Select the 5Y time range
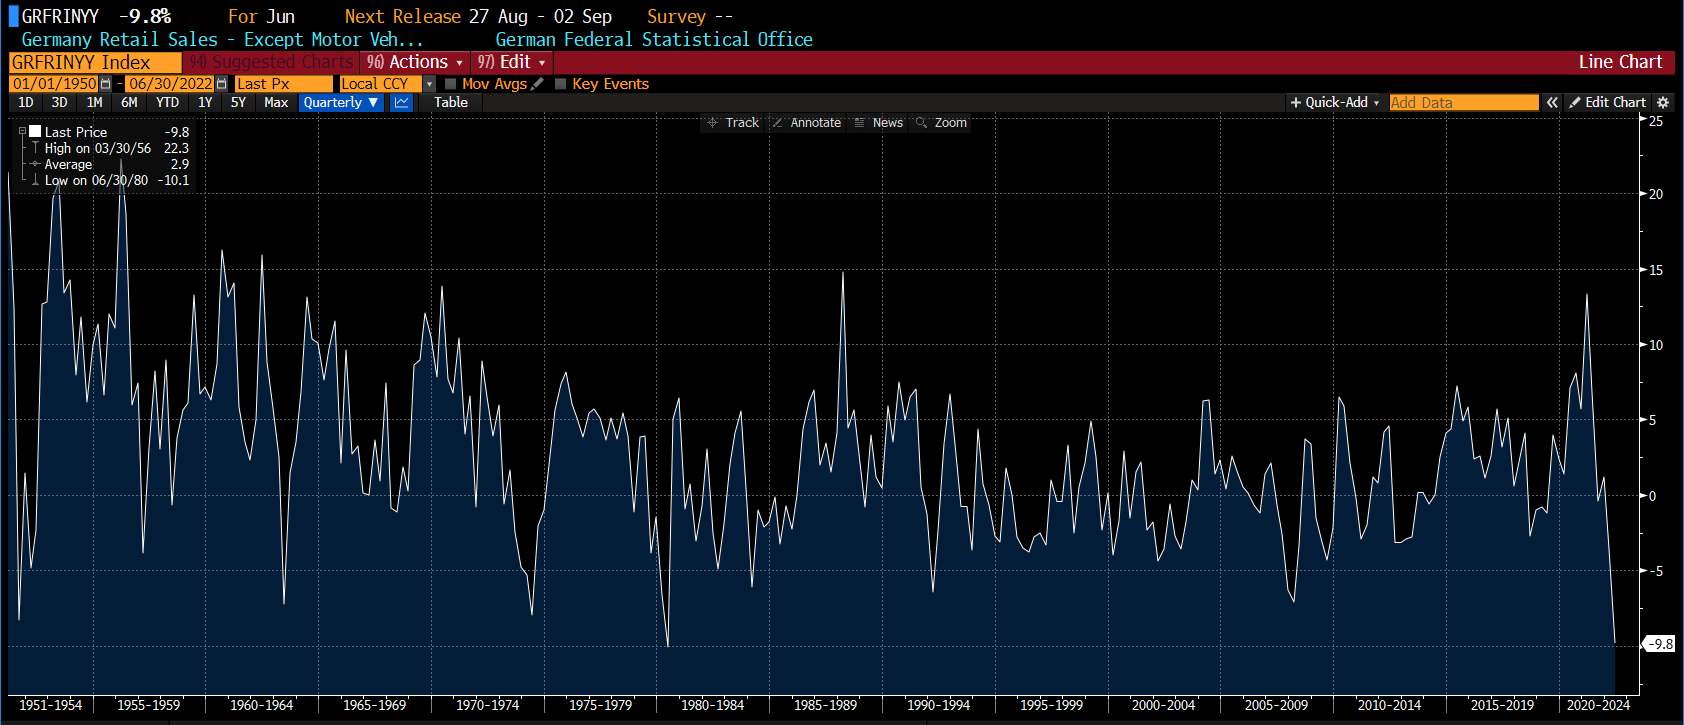1684x725 pixels. click(x=238, y=103)
